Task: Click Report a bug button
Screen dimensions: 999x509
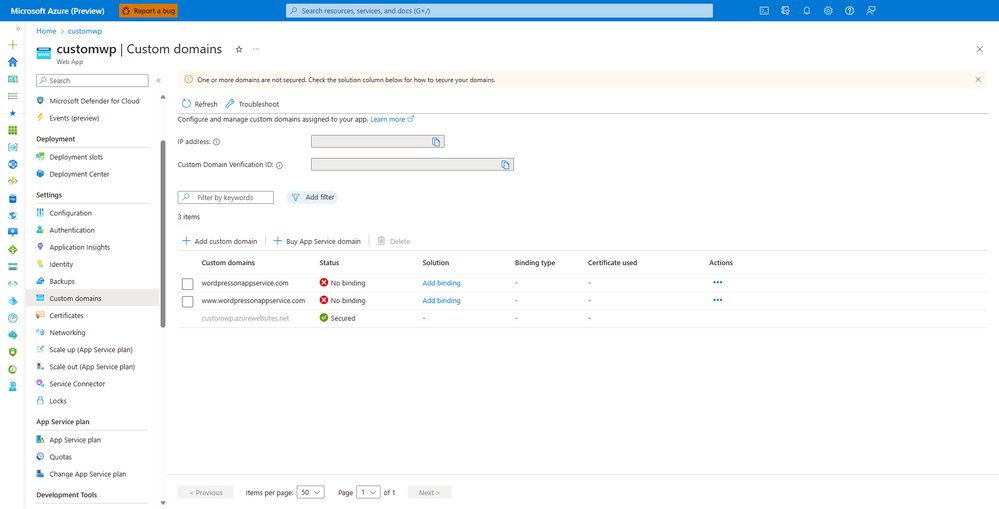Action: point(148,11)
